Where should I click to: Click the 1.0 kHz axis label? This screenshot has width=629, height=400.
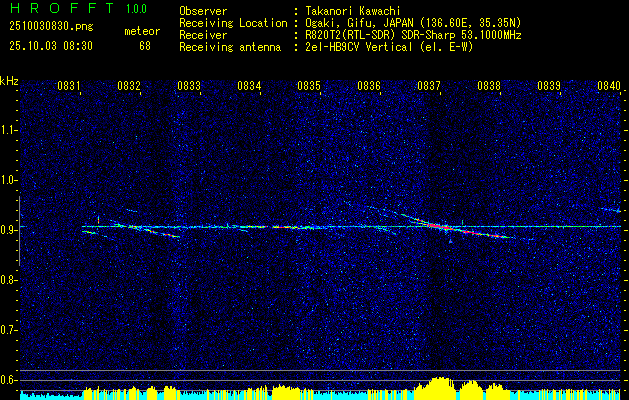coord(8,180)
